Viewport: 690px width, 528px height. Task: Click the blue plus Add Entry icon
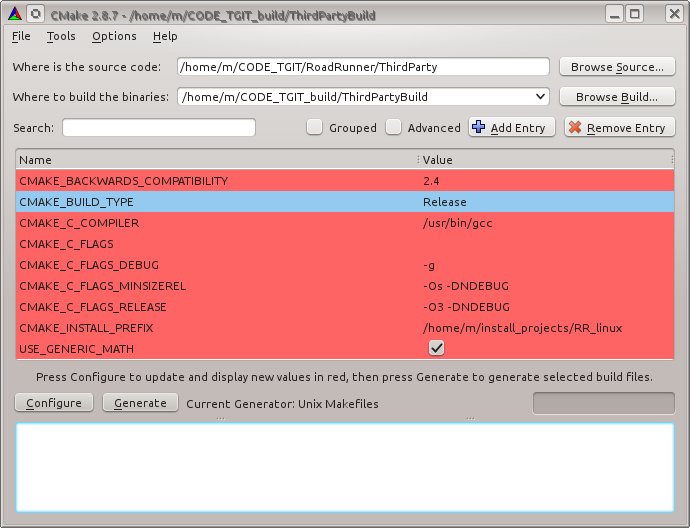[x=478, y=128]
